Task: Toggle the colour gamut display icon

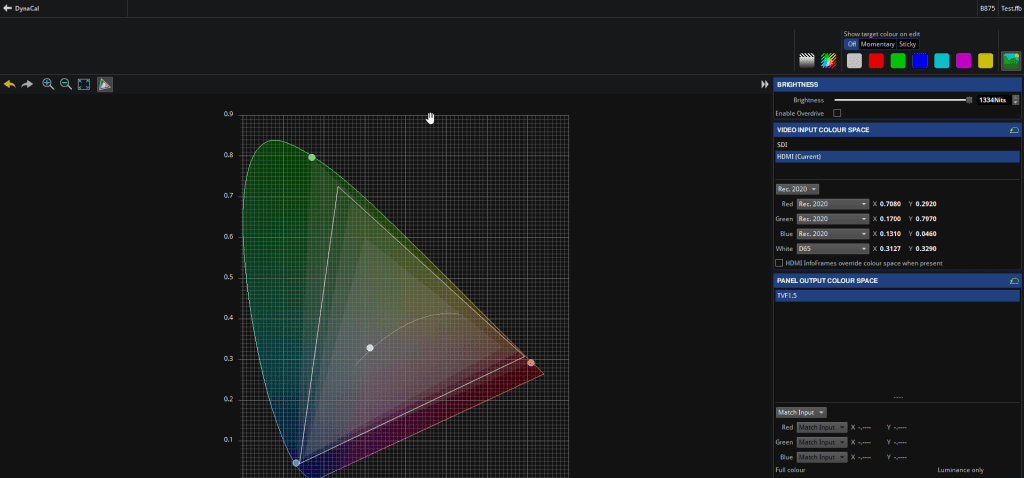Action: click(105, 84)
